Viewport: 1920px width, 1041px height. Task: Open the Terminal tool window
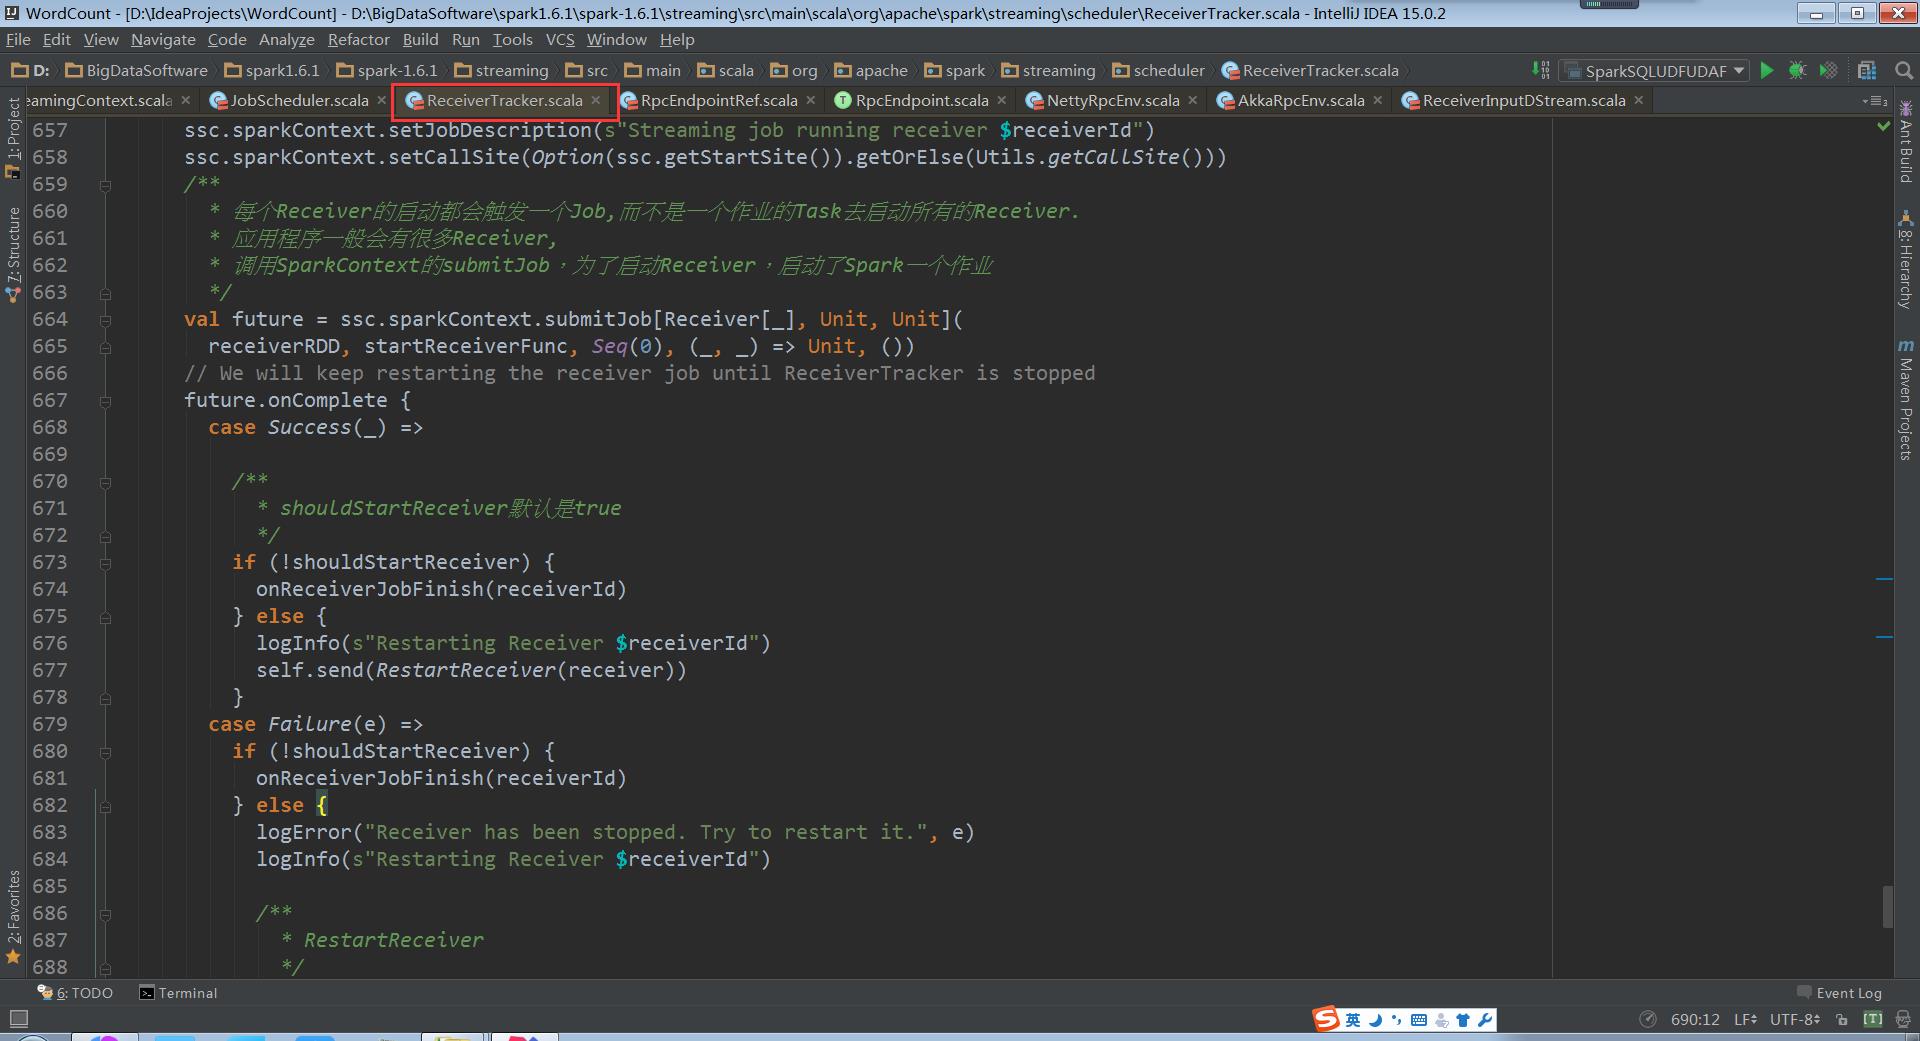coord(178,993)
